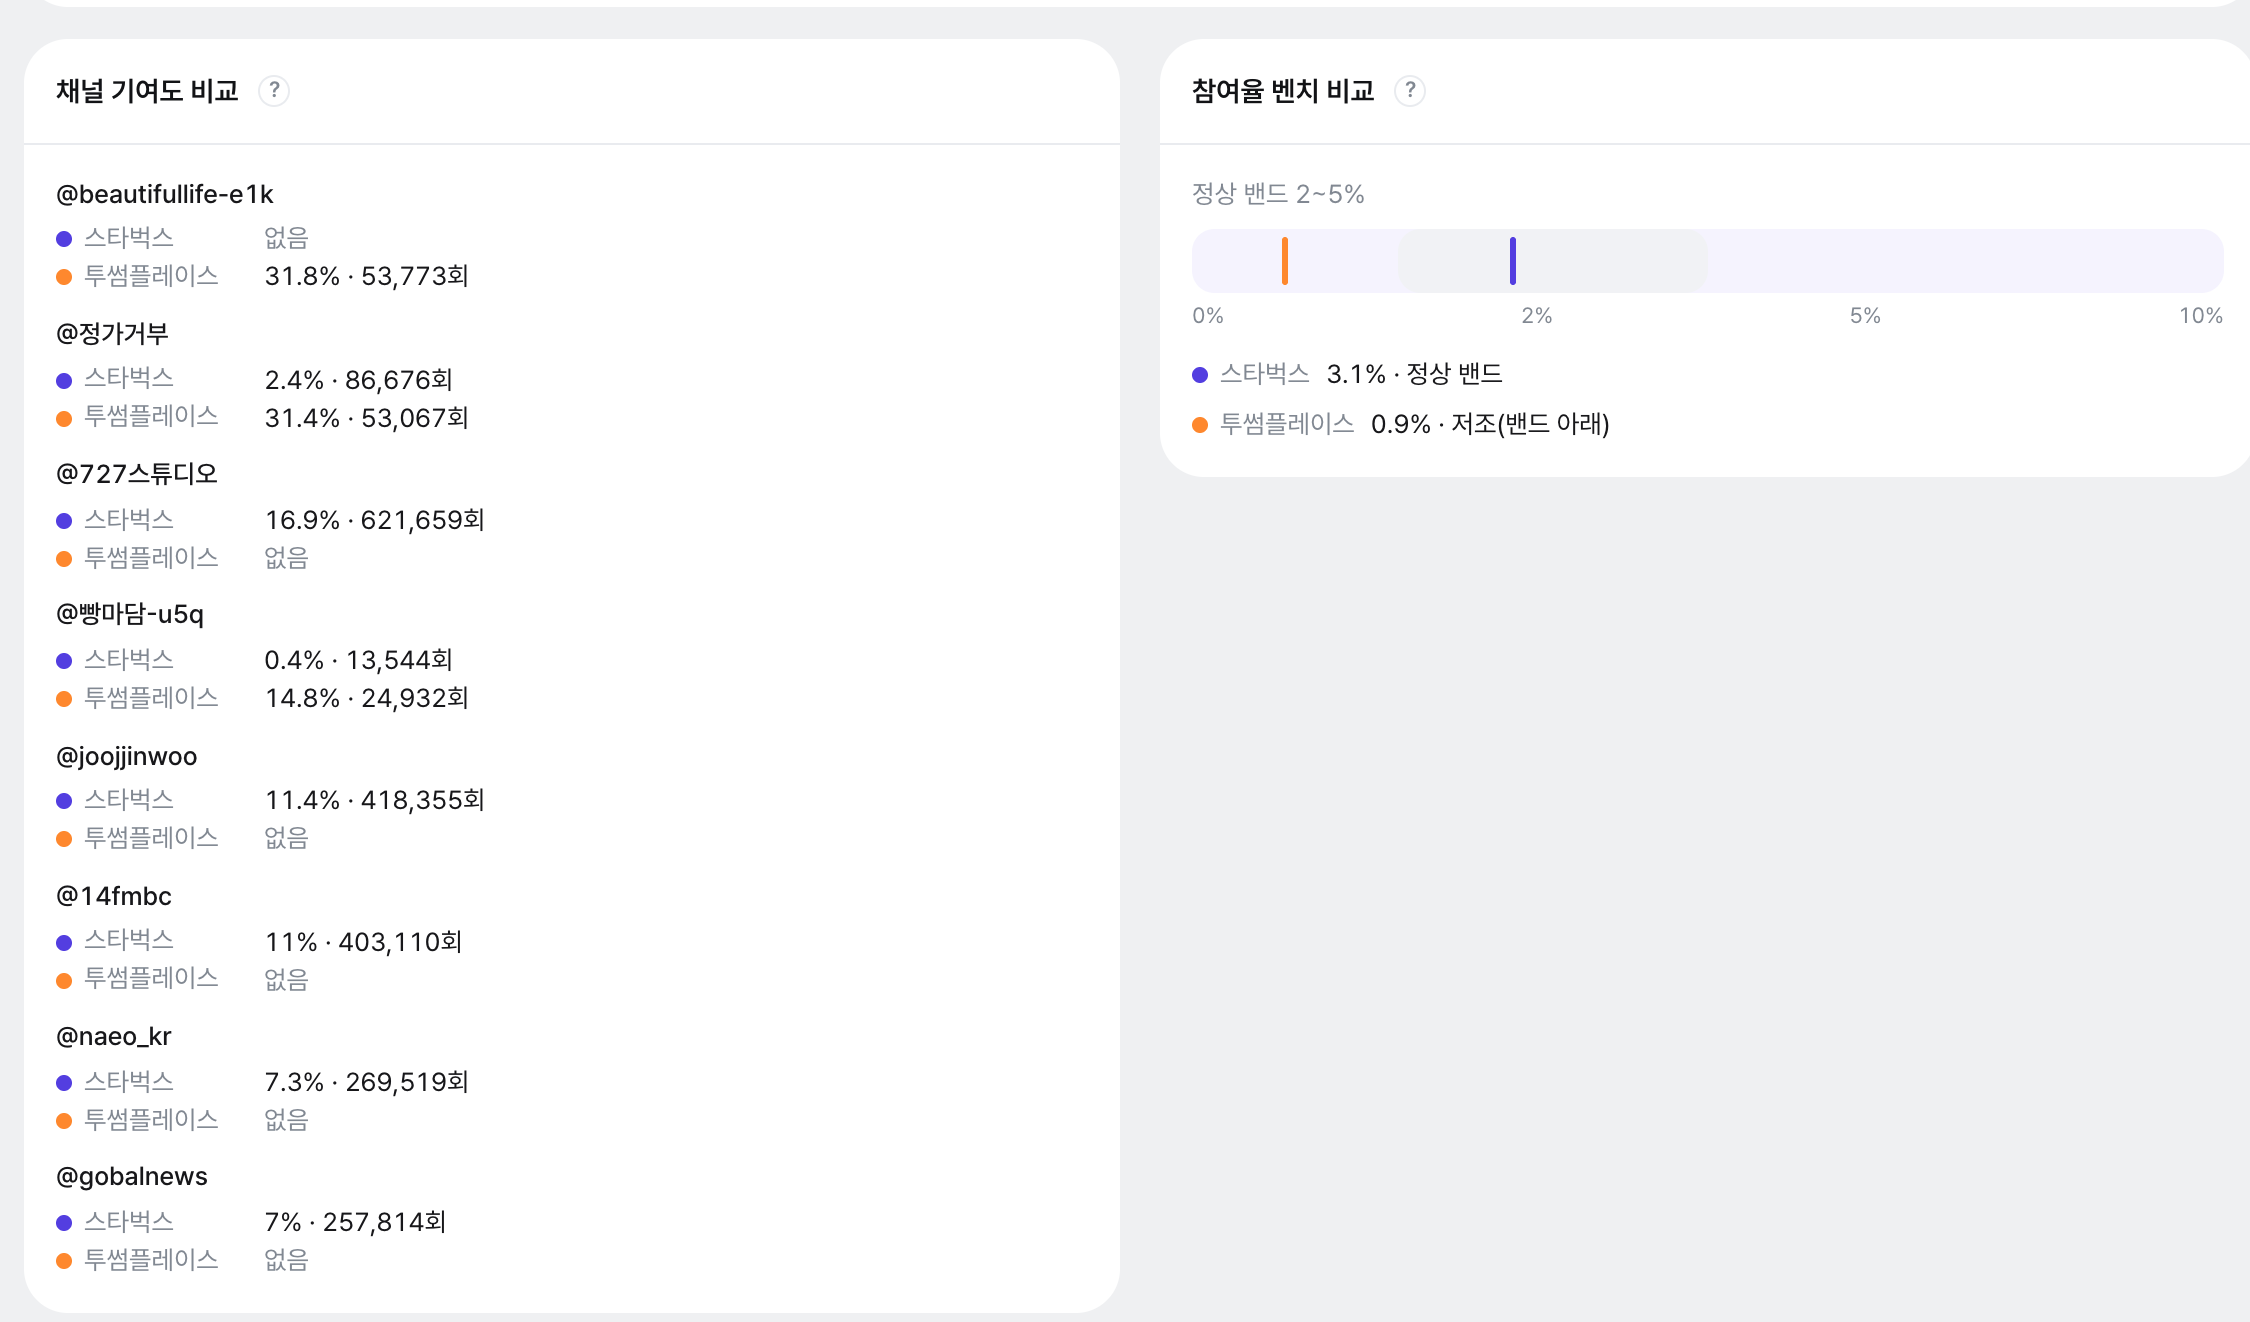The height and width of the screenshot is (1322, 2250).
Task: Click the 채널 기여도 비교 heading
Action: (147, 91)
